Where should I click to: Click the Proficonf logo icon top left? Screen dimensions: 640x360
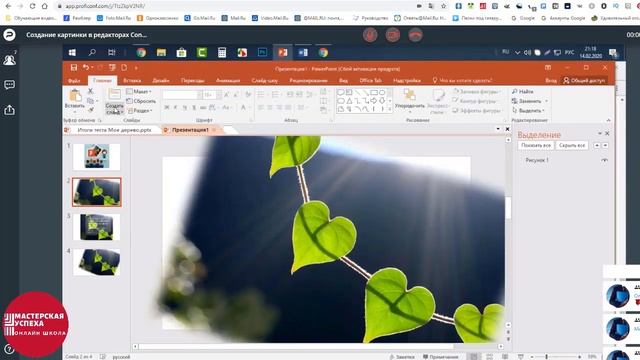(x=9, y=35)
